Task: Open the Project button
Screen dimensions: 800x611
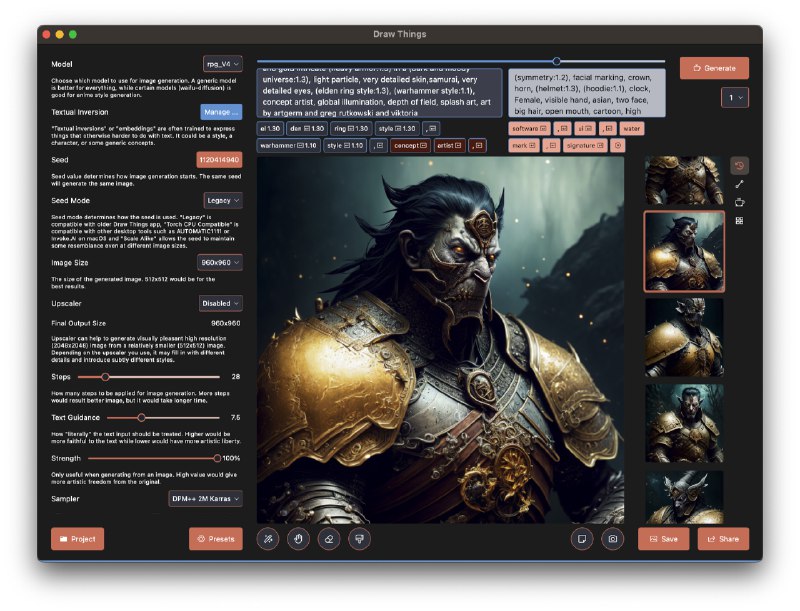Action: 78,539
